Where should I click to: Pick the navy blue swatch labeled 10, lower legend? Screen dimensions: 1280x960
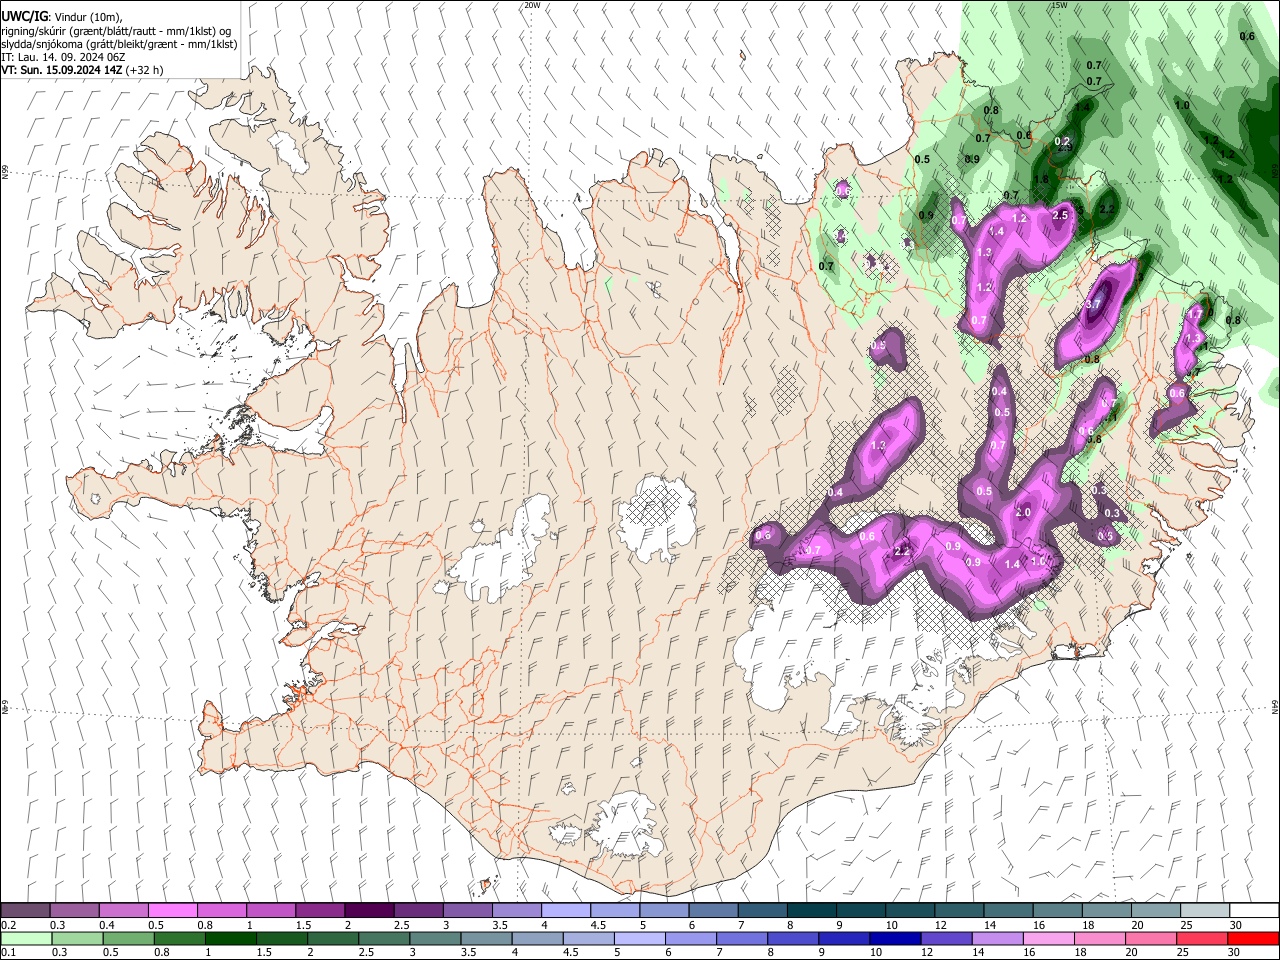pyautogui.click(x=894, y=939)
